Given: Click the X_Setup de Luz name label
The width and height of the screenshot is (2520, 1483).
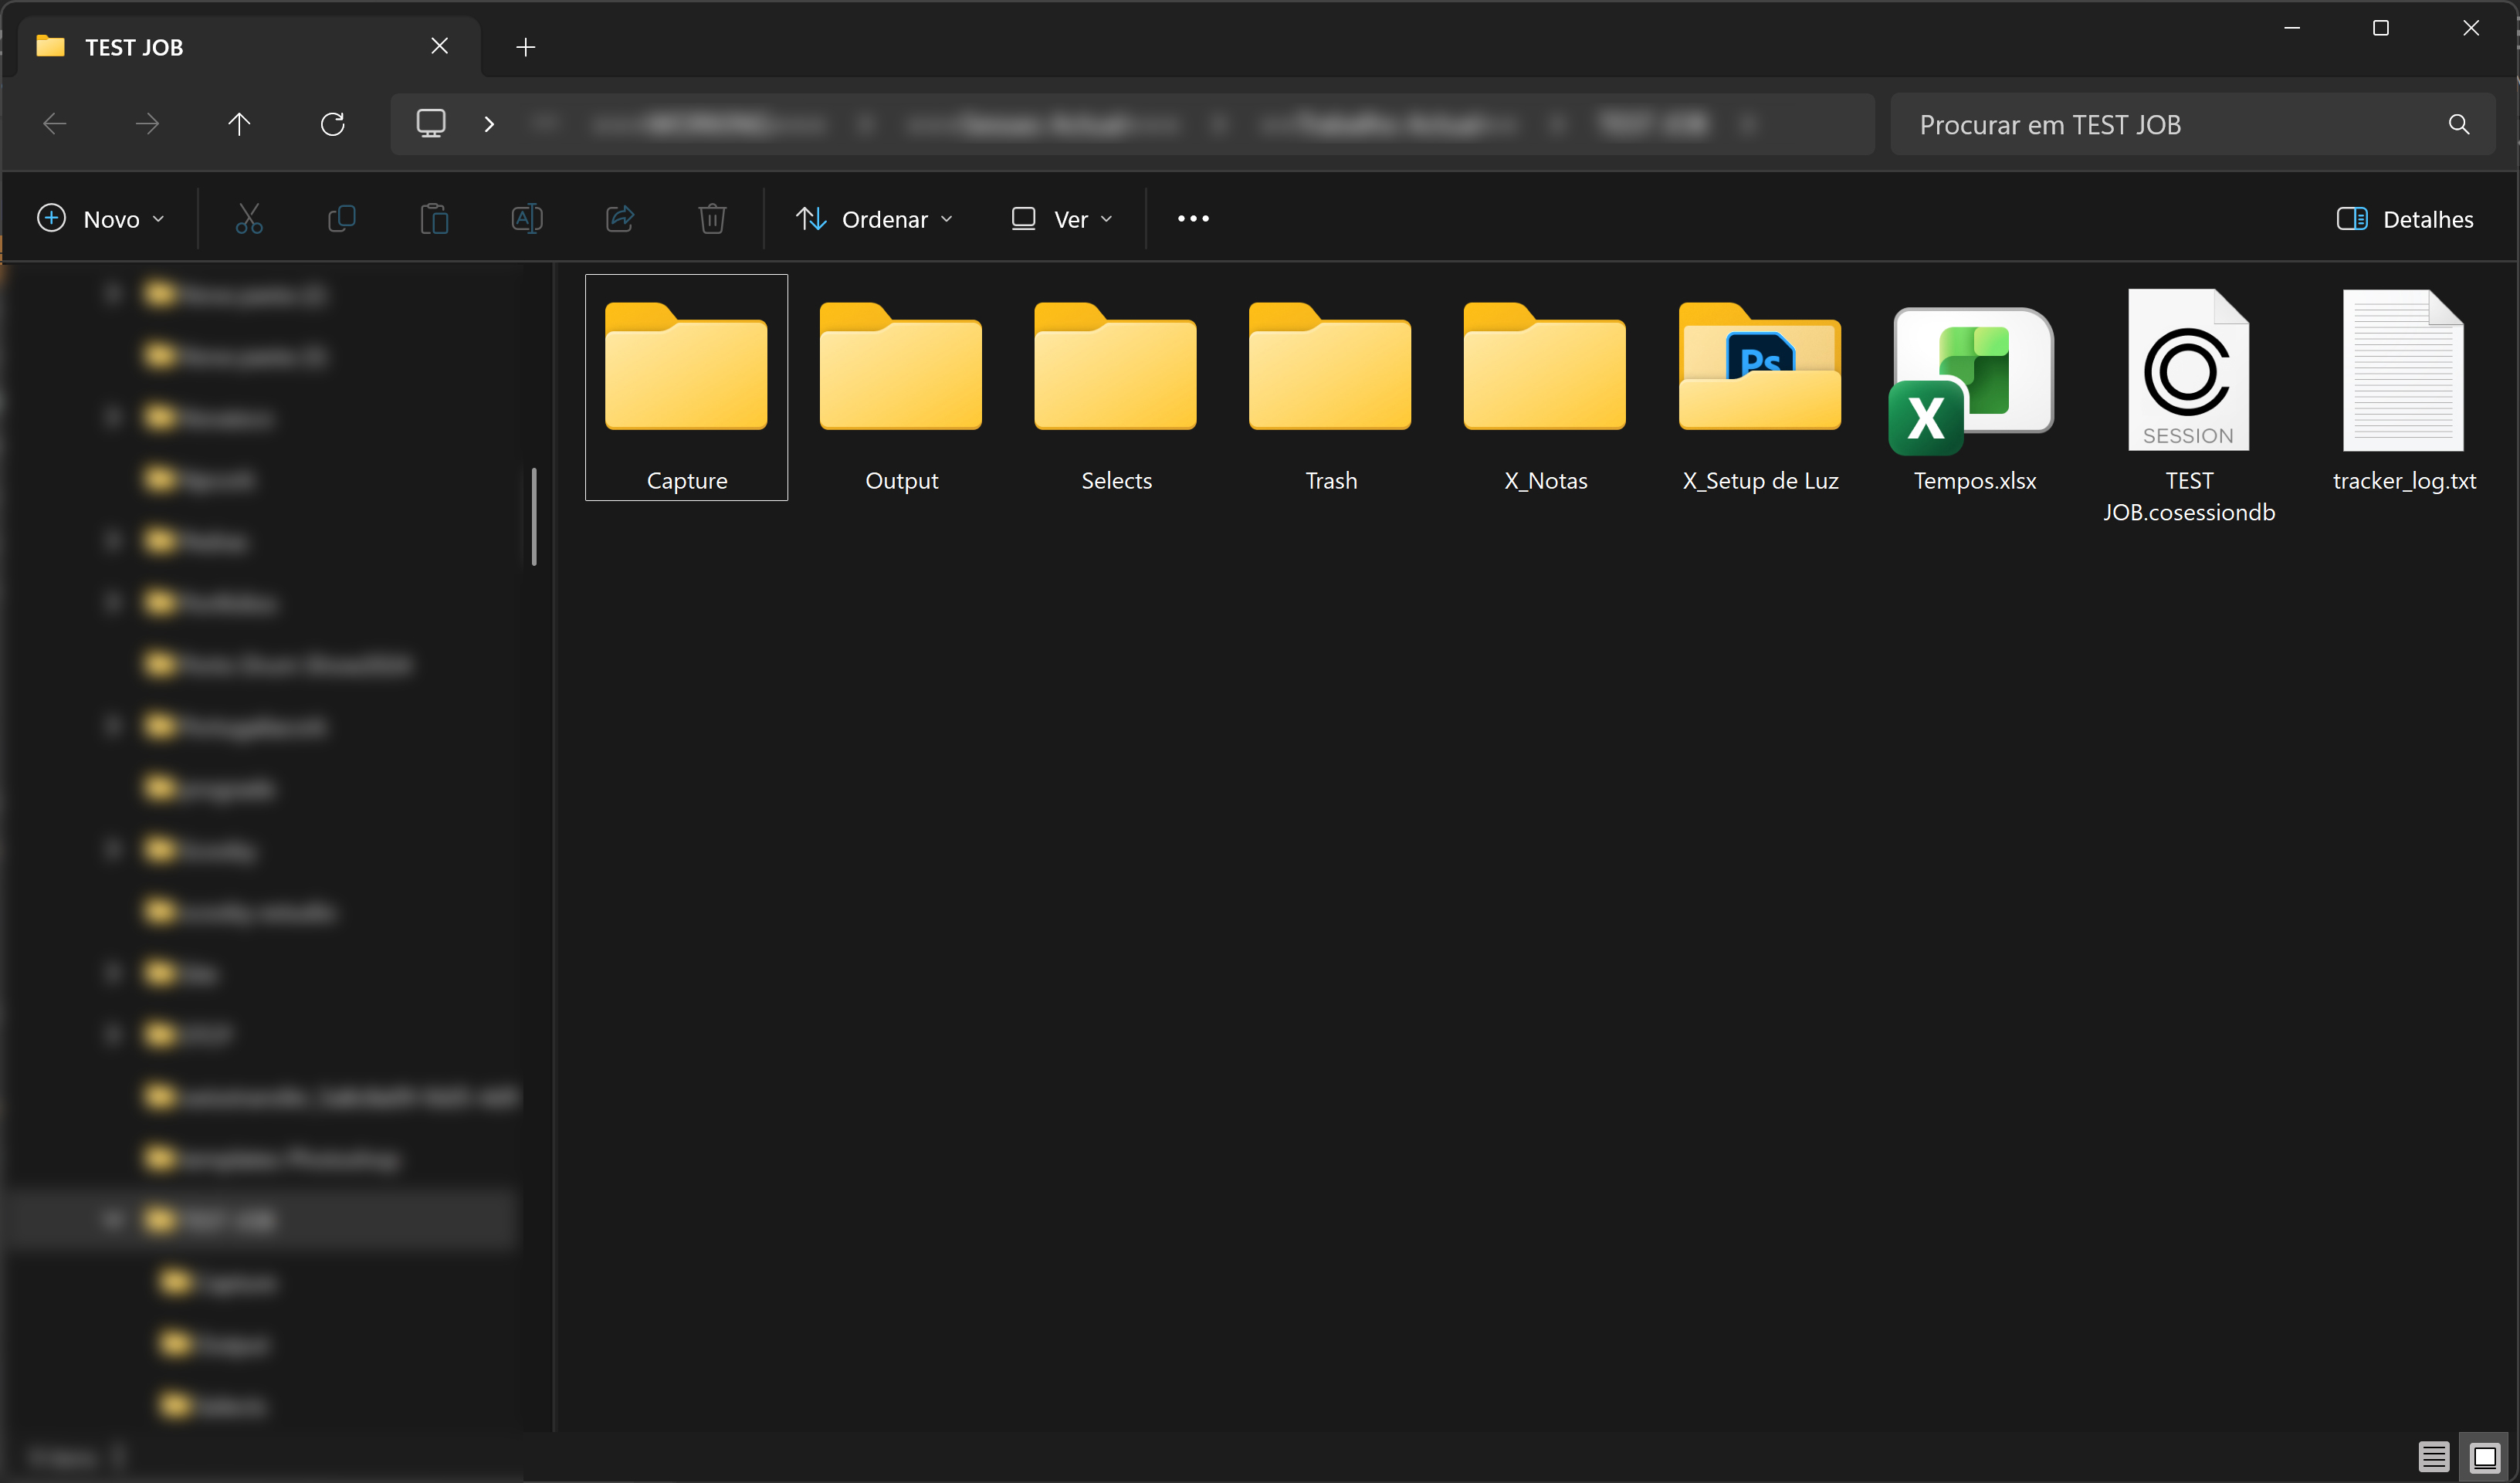Looking at the screenshot, I should point(1760,481).
